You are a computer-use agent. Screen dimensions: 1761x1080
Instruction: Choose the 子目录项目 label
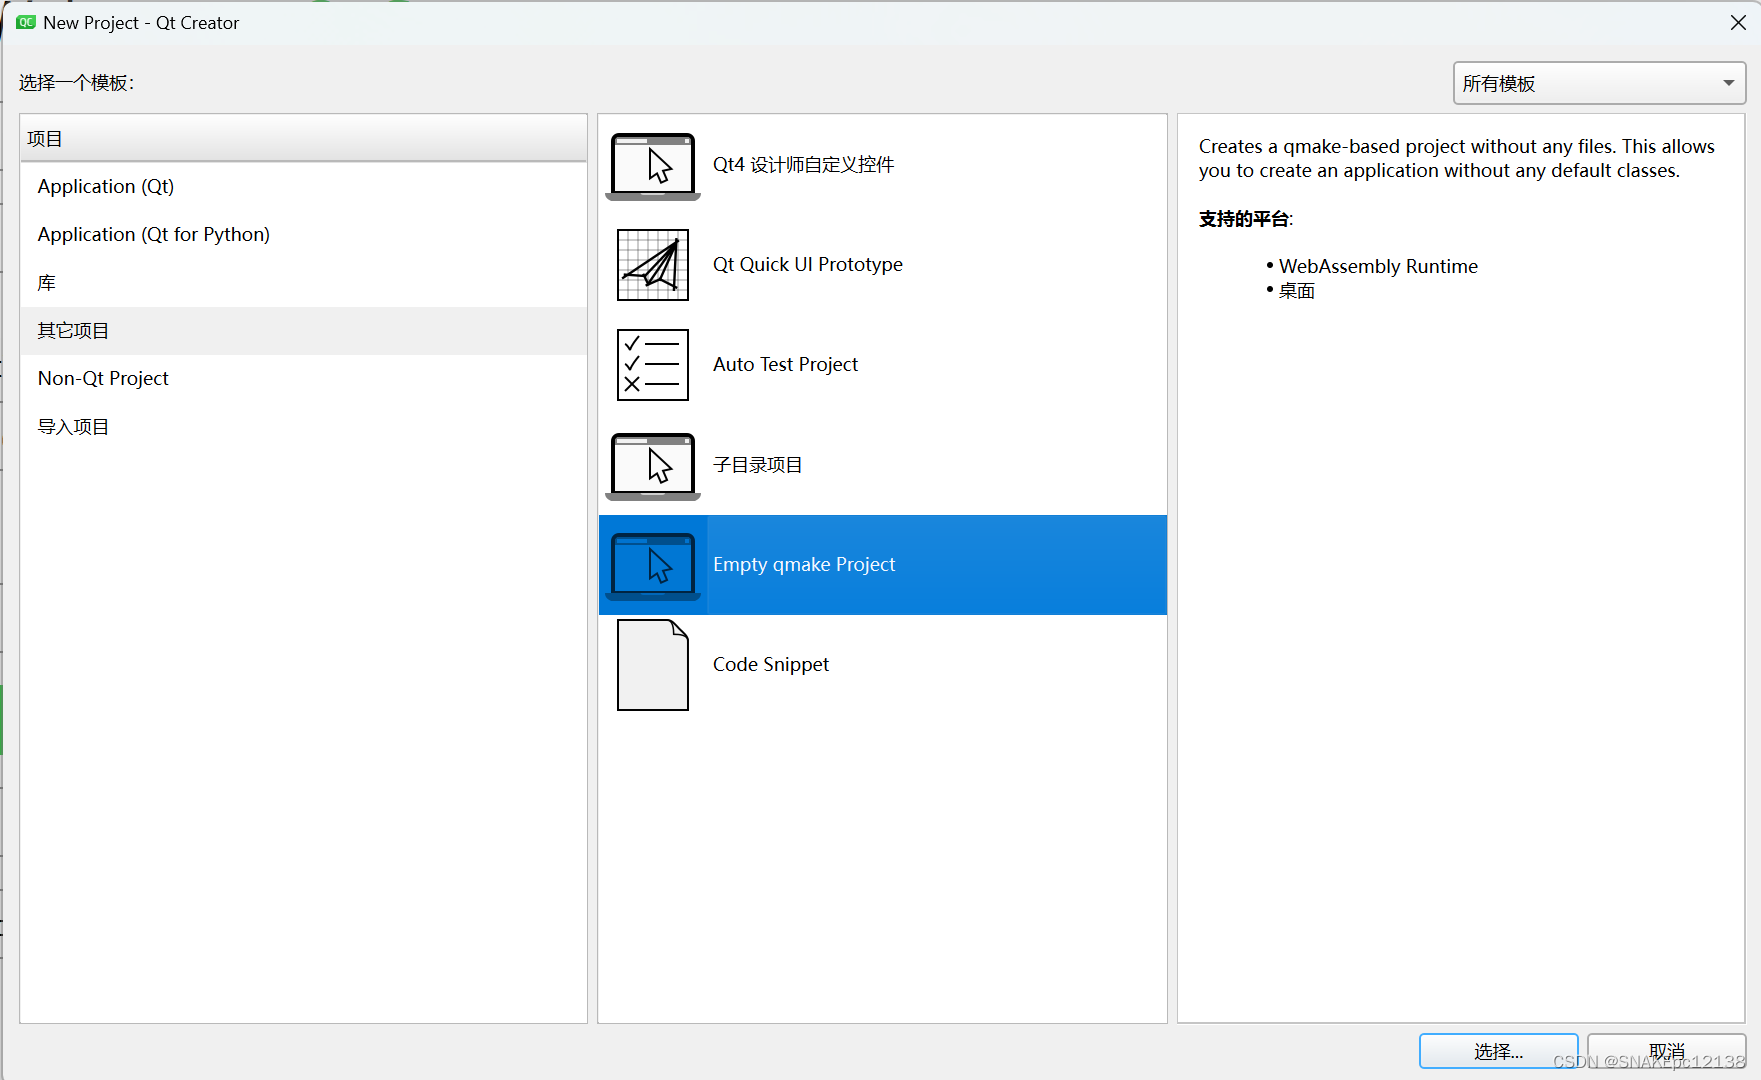tap(757, 465)
